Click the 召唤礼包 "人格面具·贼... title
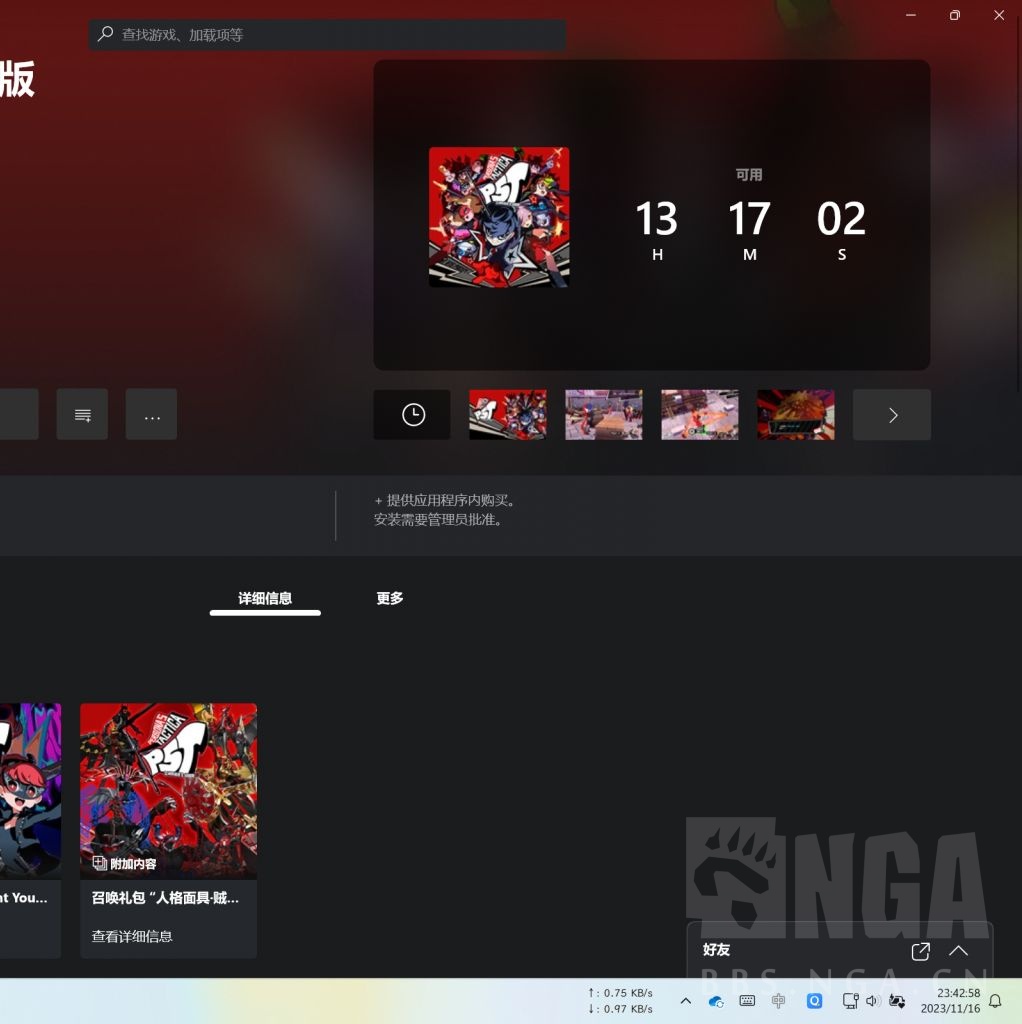 [165, 898]
